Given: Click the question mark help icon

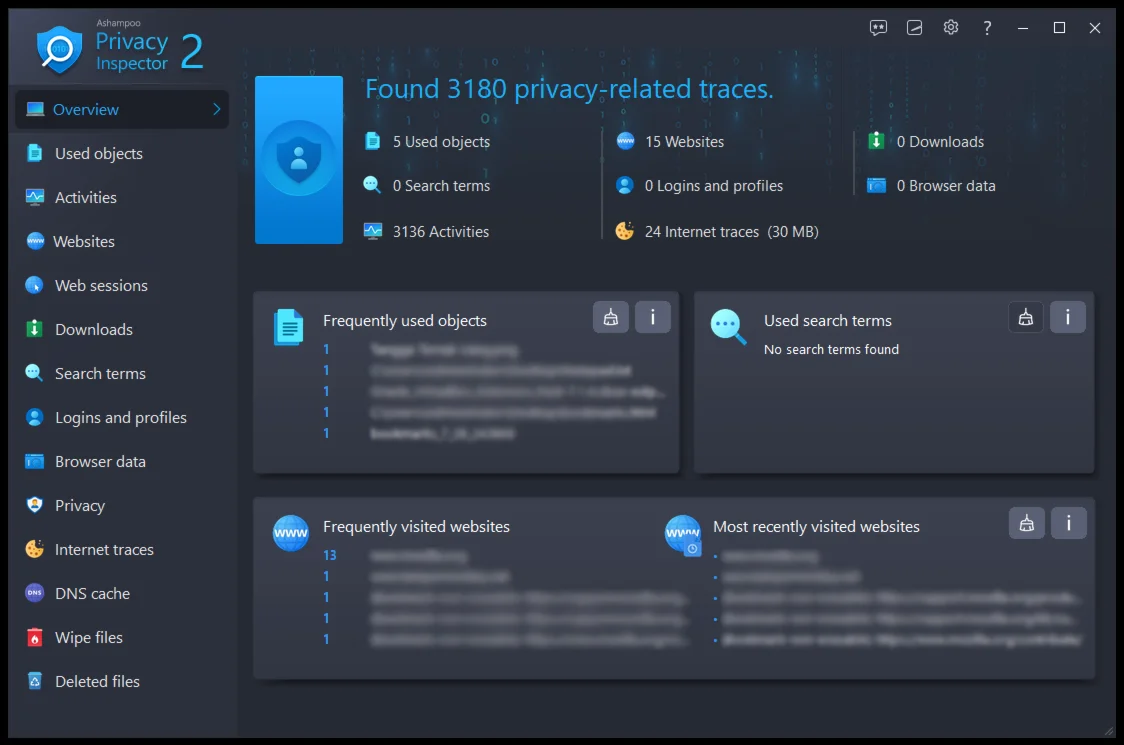Looking at the screenshot, I should click(x=987, y=28).
